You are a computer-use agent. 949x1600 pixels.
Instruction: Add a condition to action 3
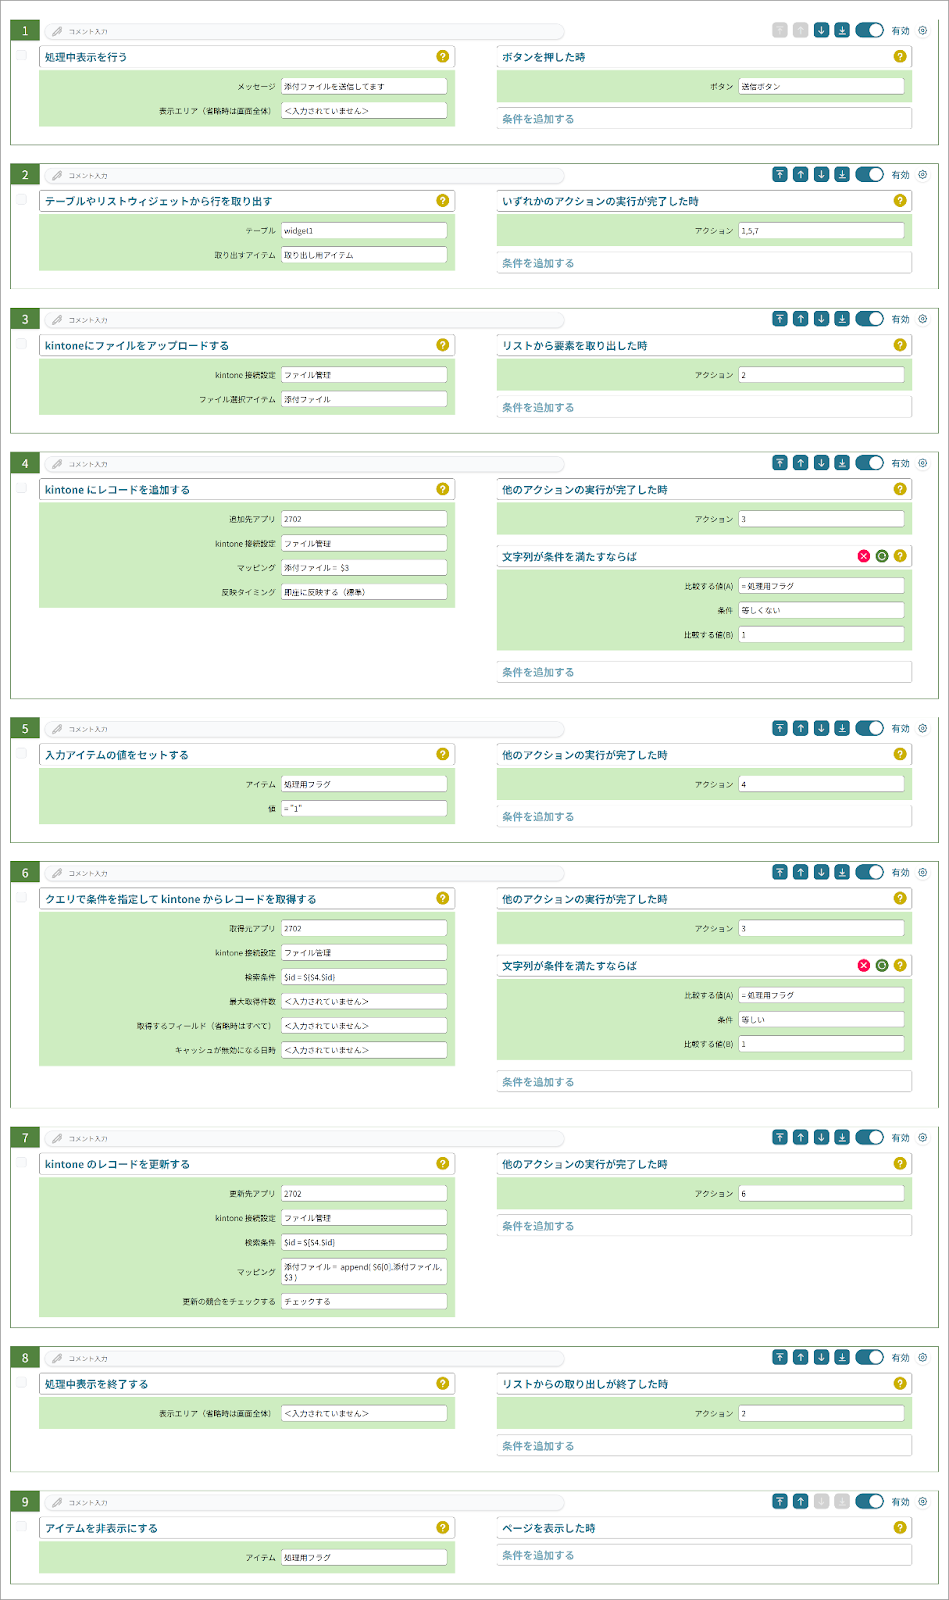click(704, 407)
